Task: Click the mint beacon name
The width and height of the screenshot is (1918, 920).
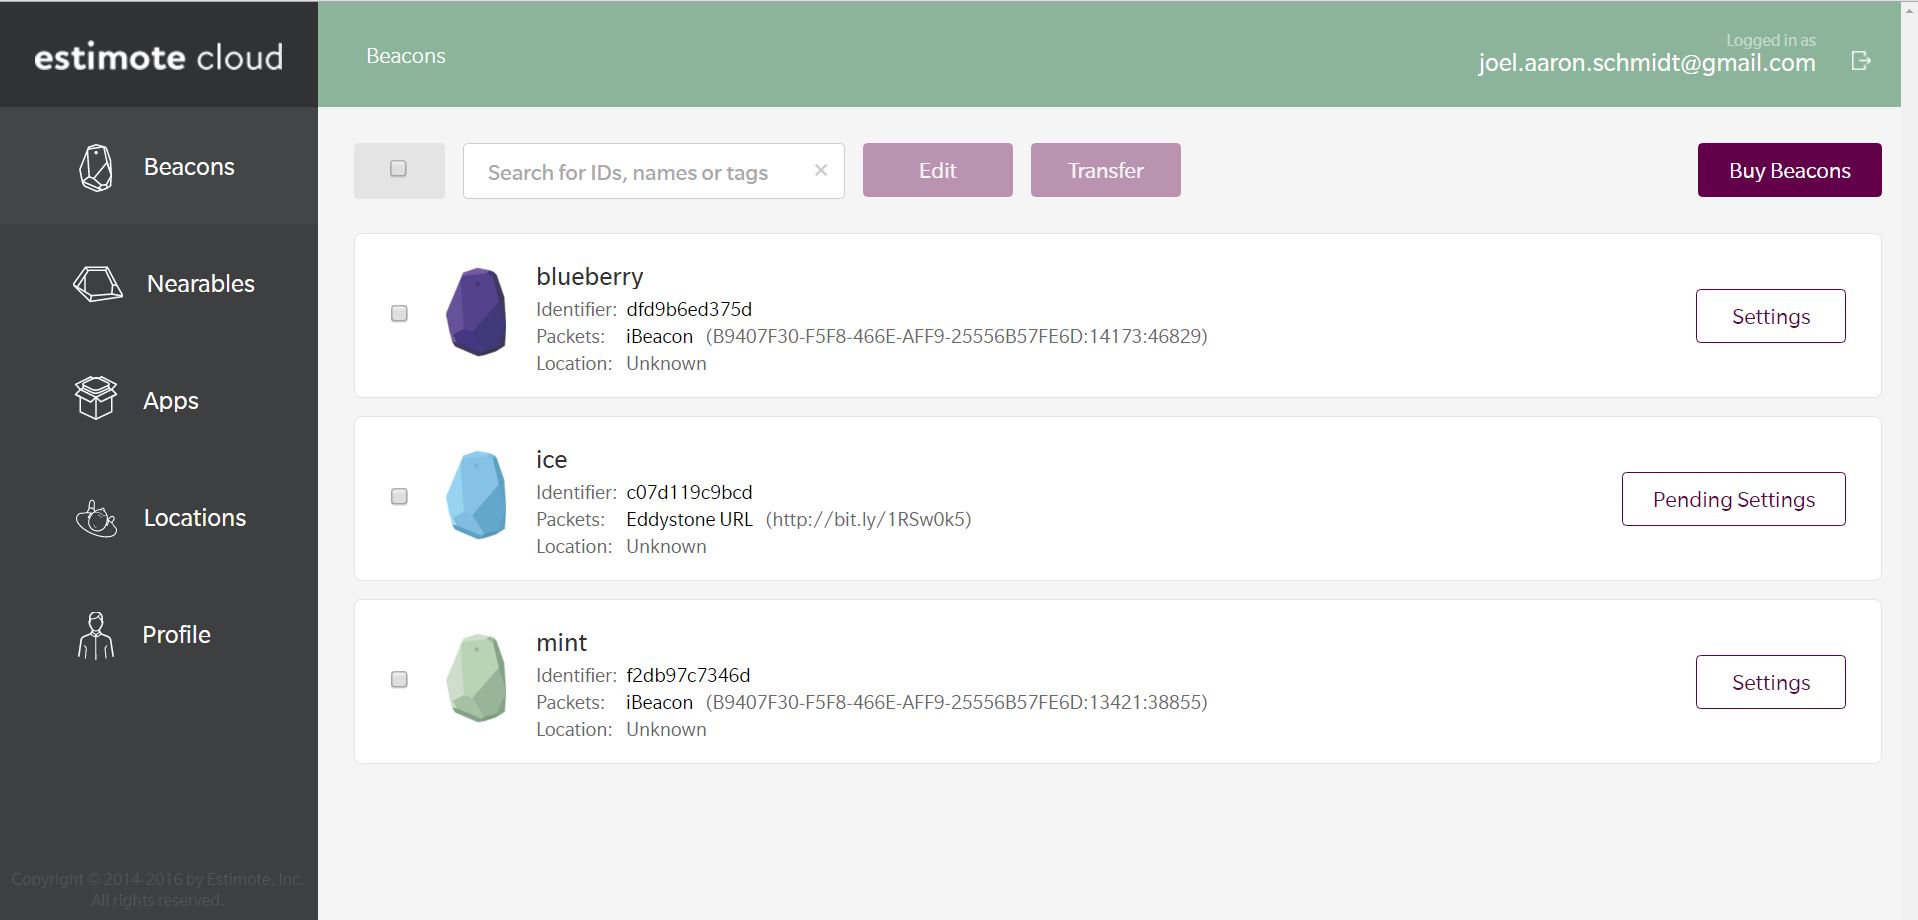Action: [562, 643]
